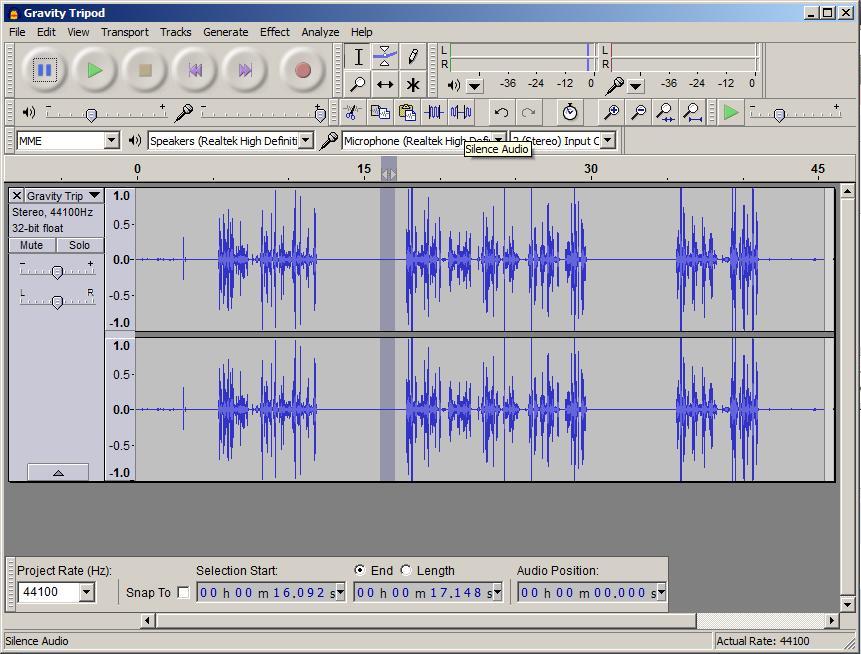Click the track gain slider handle
Screen dimensions: 861x654
tap(57, 272)
